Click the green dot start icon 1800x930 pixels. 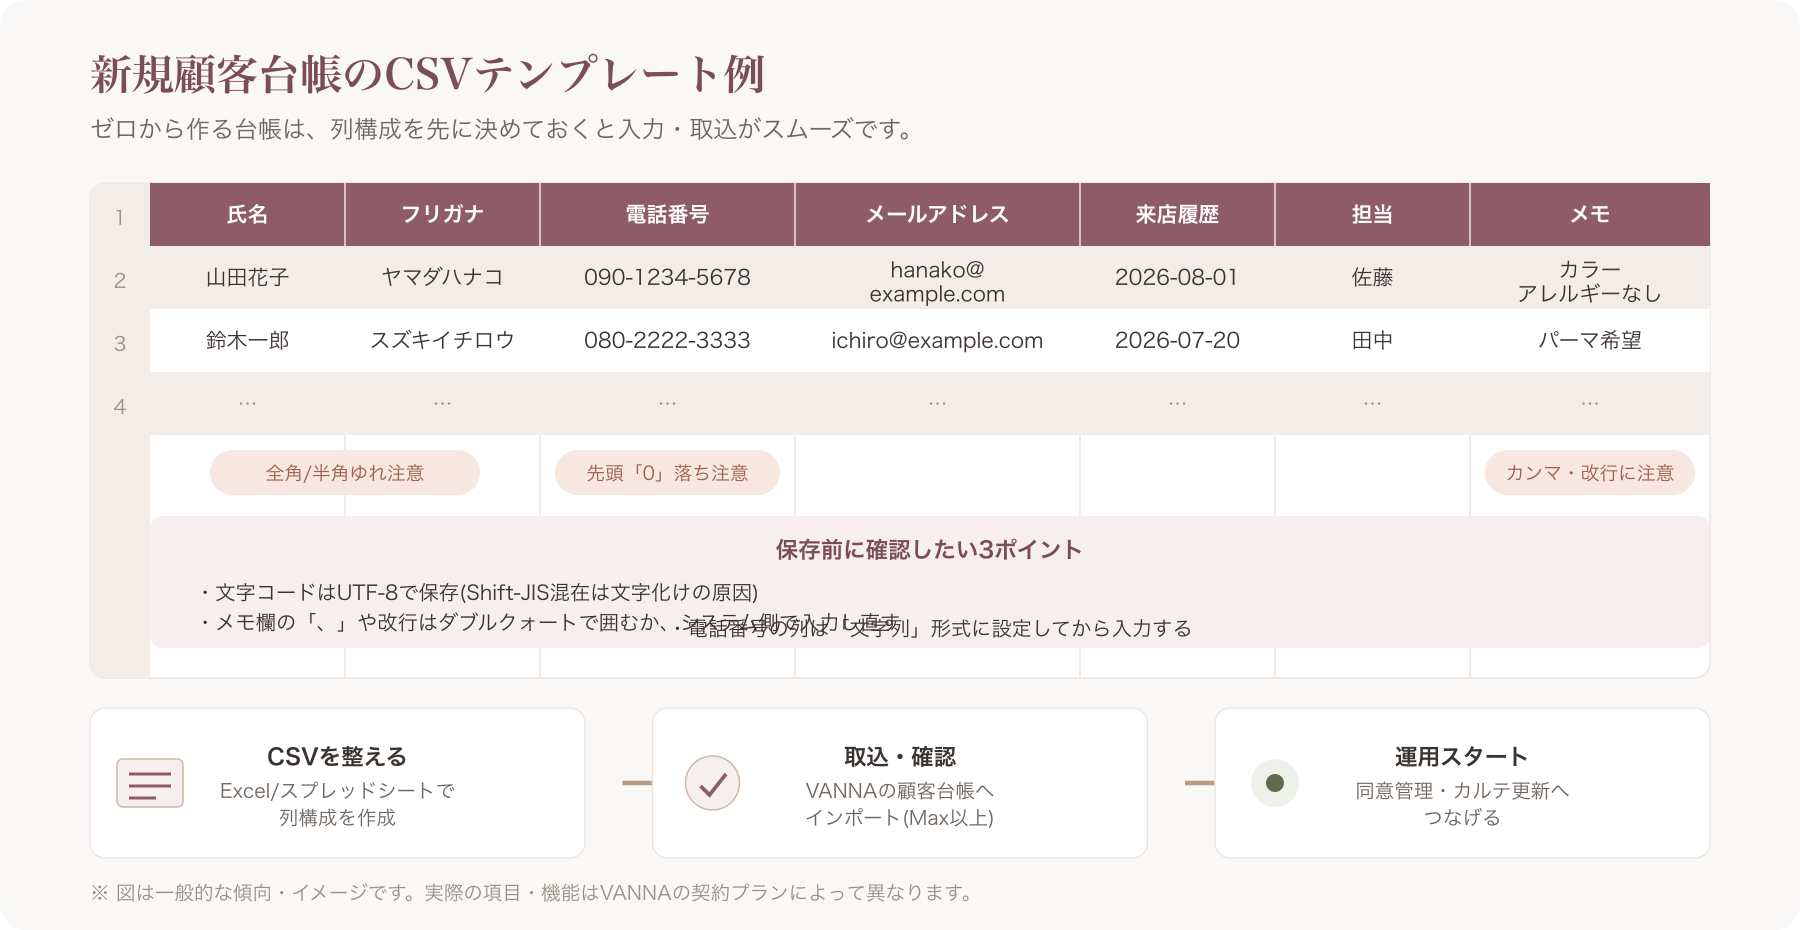tap(1275, 783)
